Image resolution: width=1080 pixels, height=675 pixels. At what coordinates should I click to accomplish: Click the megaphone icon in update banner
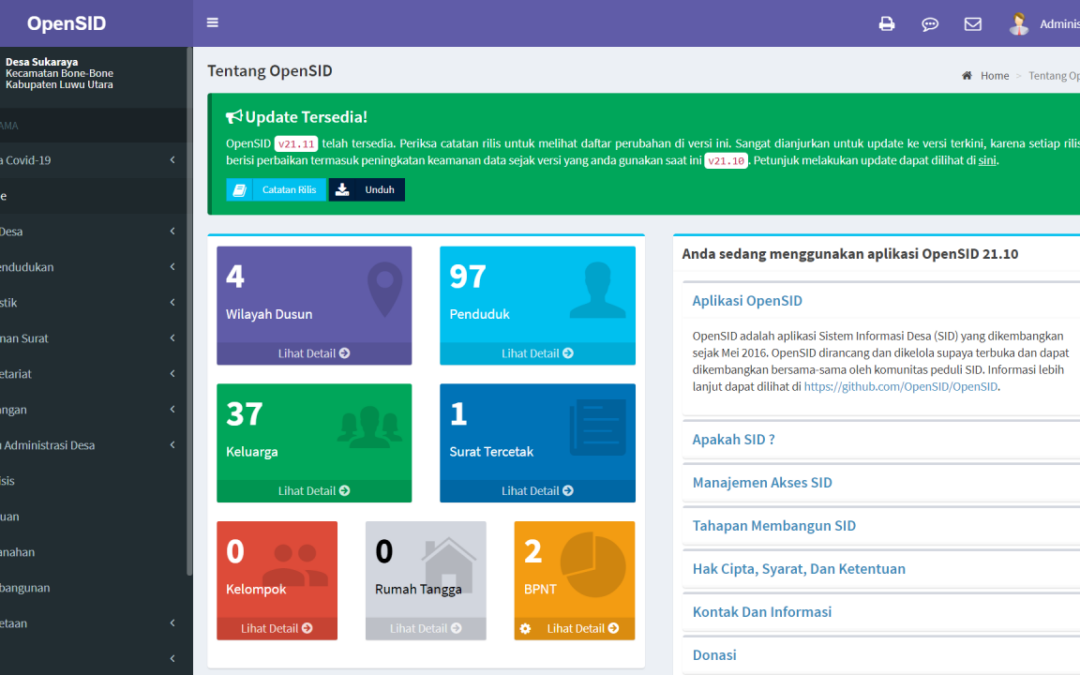pos(234,116)
